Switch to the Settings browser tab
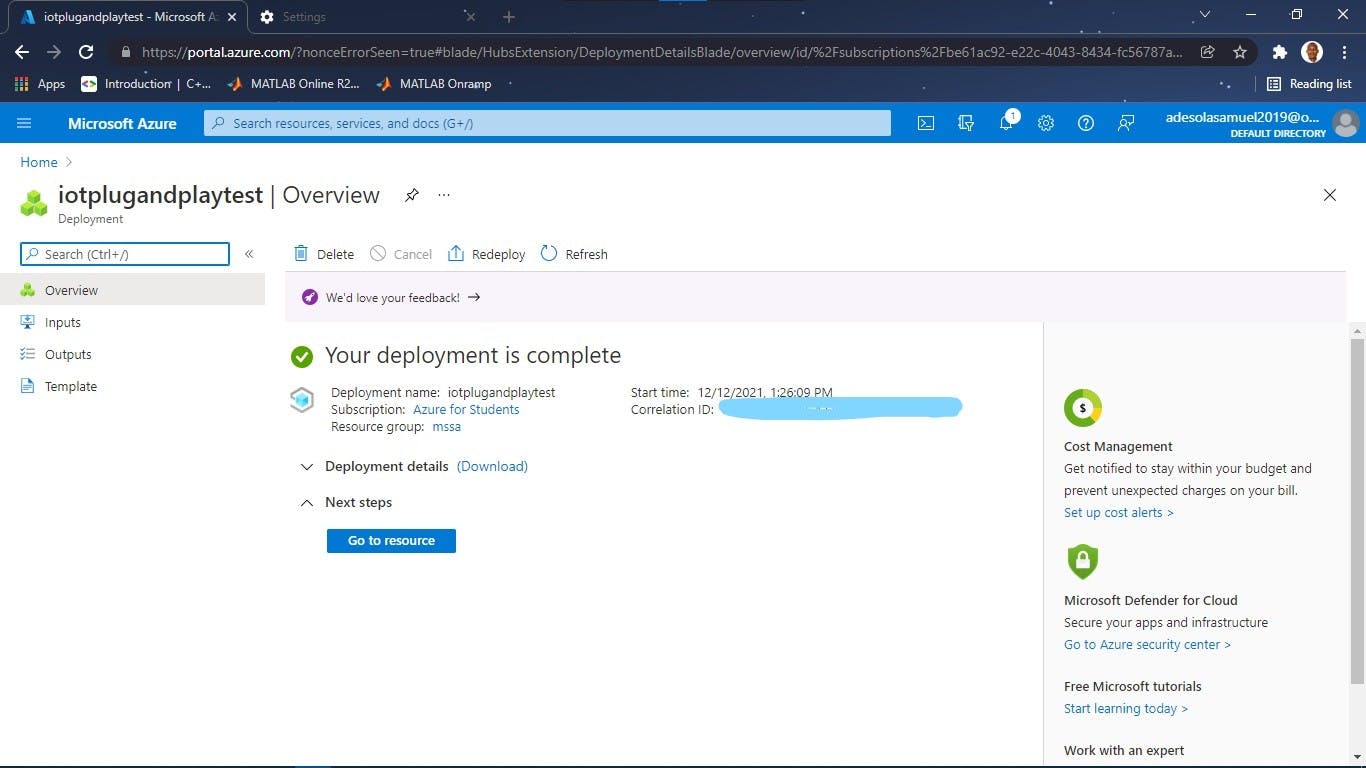 point(365,17)
